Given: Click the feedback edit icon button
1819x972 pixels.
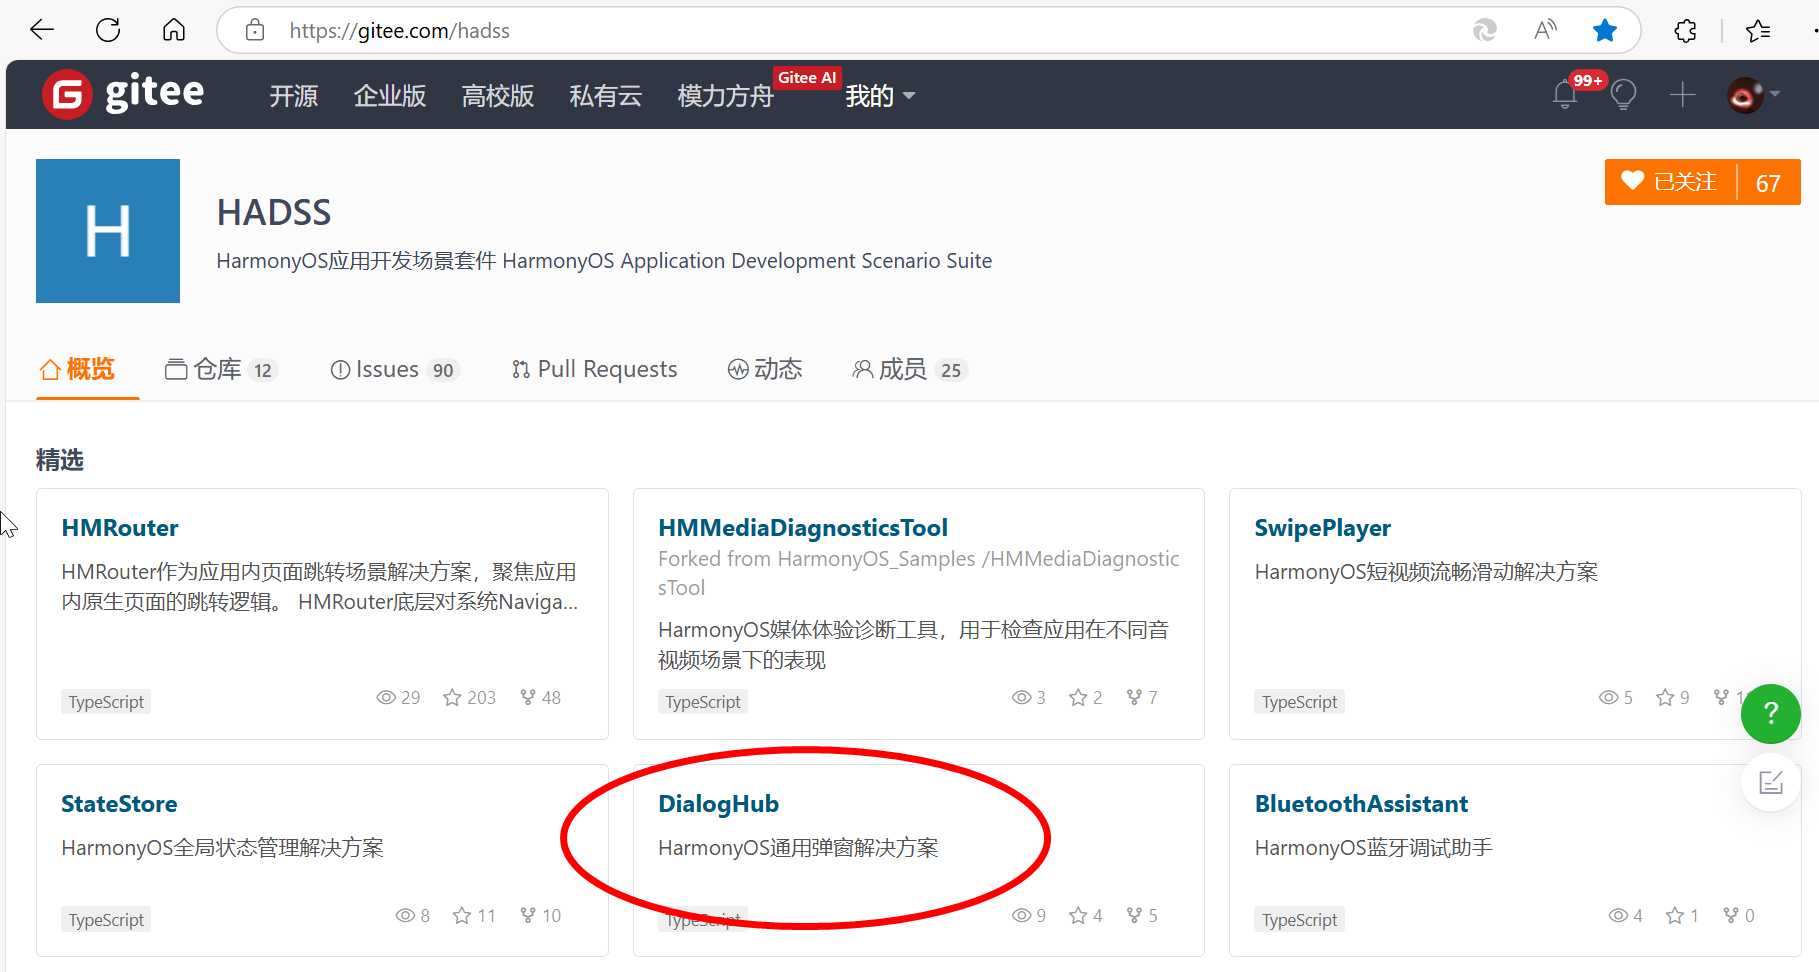Looking at the screenshot, I should click(x=1771, y=782).
